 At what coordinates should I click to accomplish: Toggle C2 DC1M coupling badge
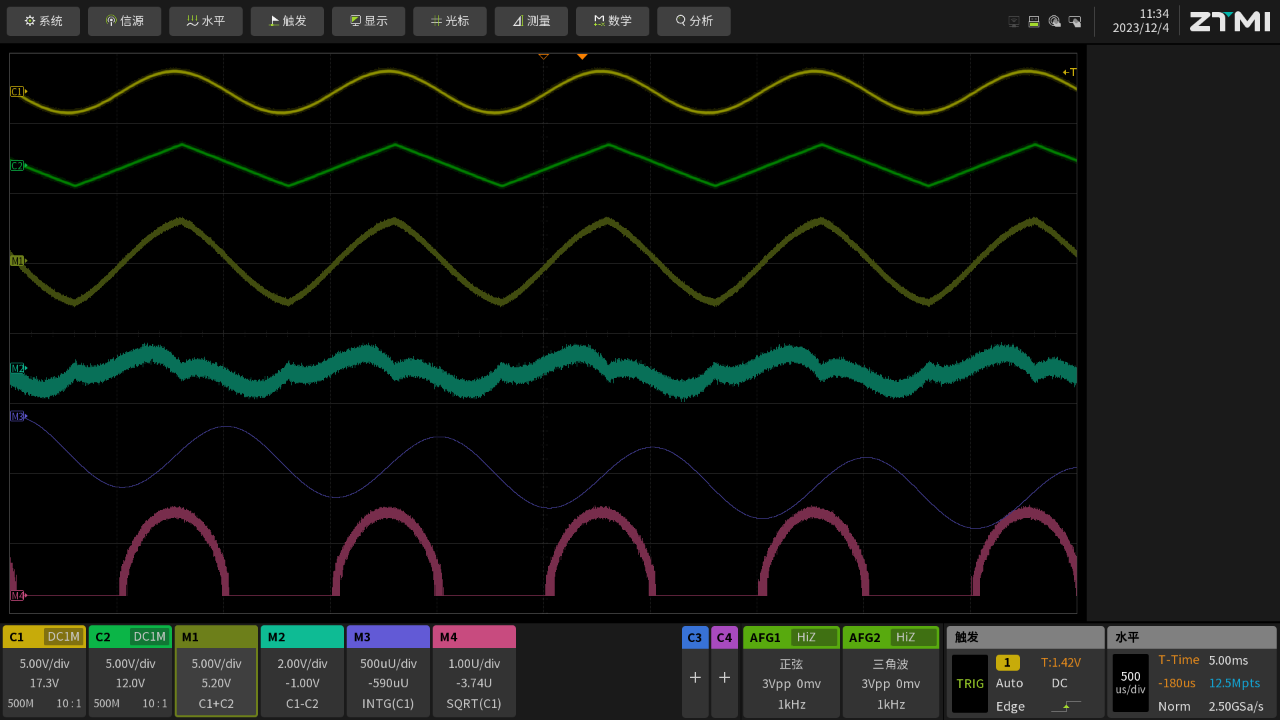tap(150, 637)
